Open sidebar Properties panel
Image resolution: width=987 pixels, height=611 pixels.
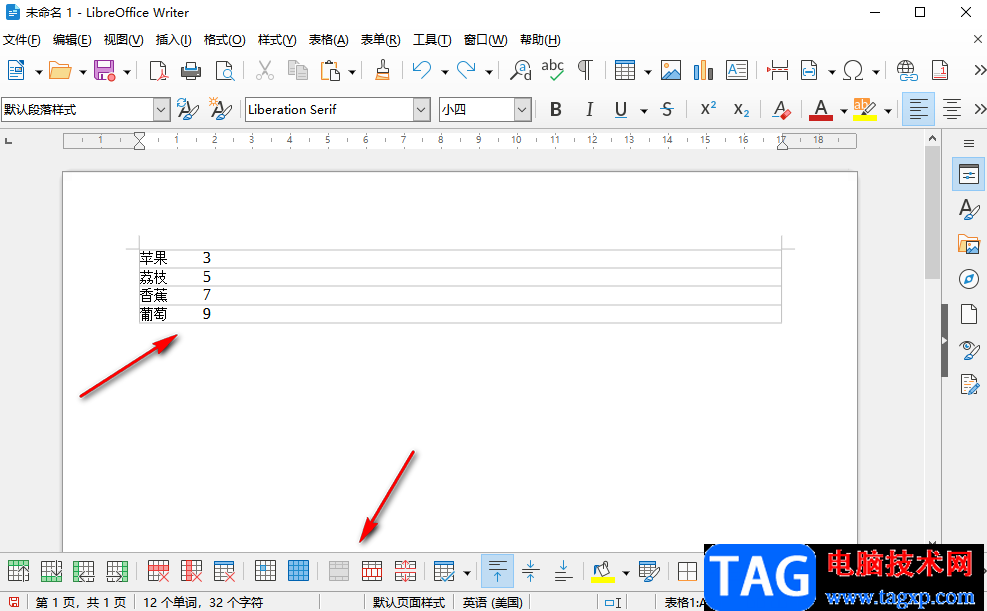click(969, 174)
